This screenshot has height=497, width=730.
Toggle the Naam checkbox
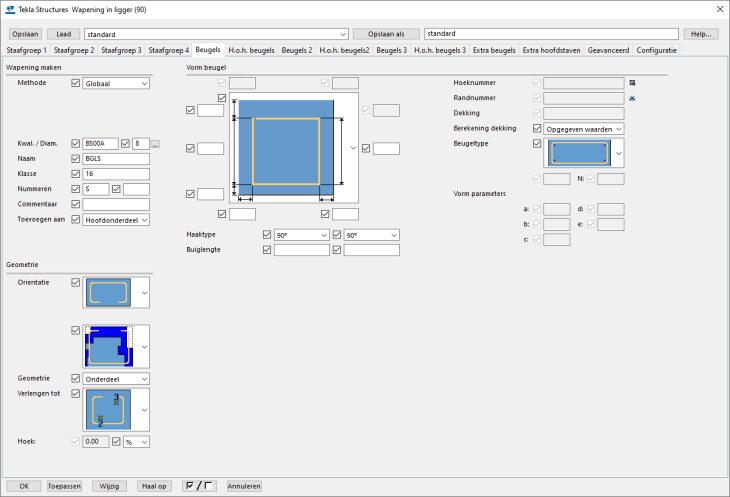coord(76,159)
